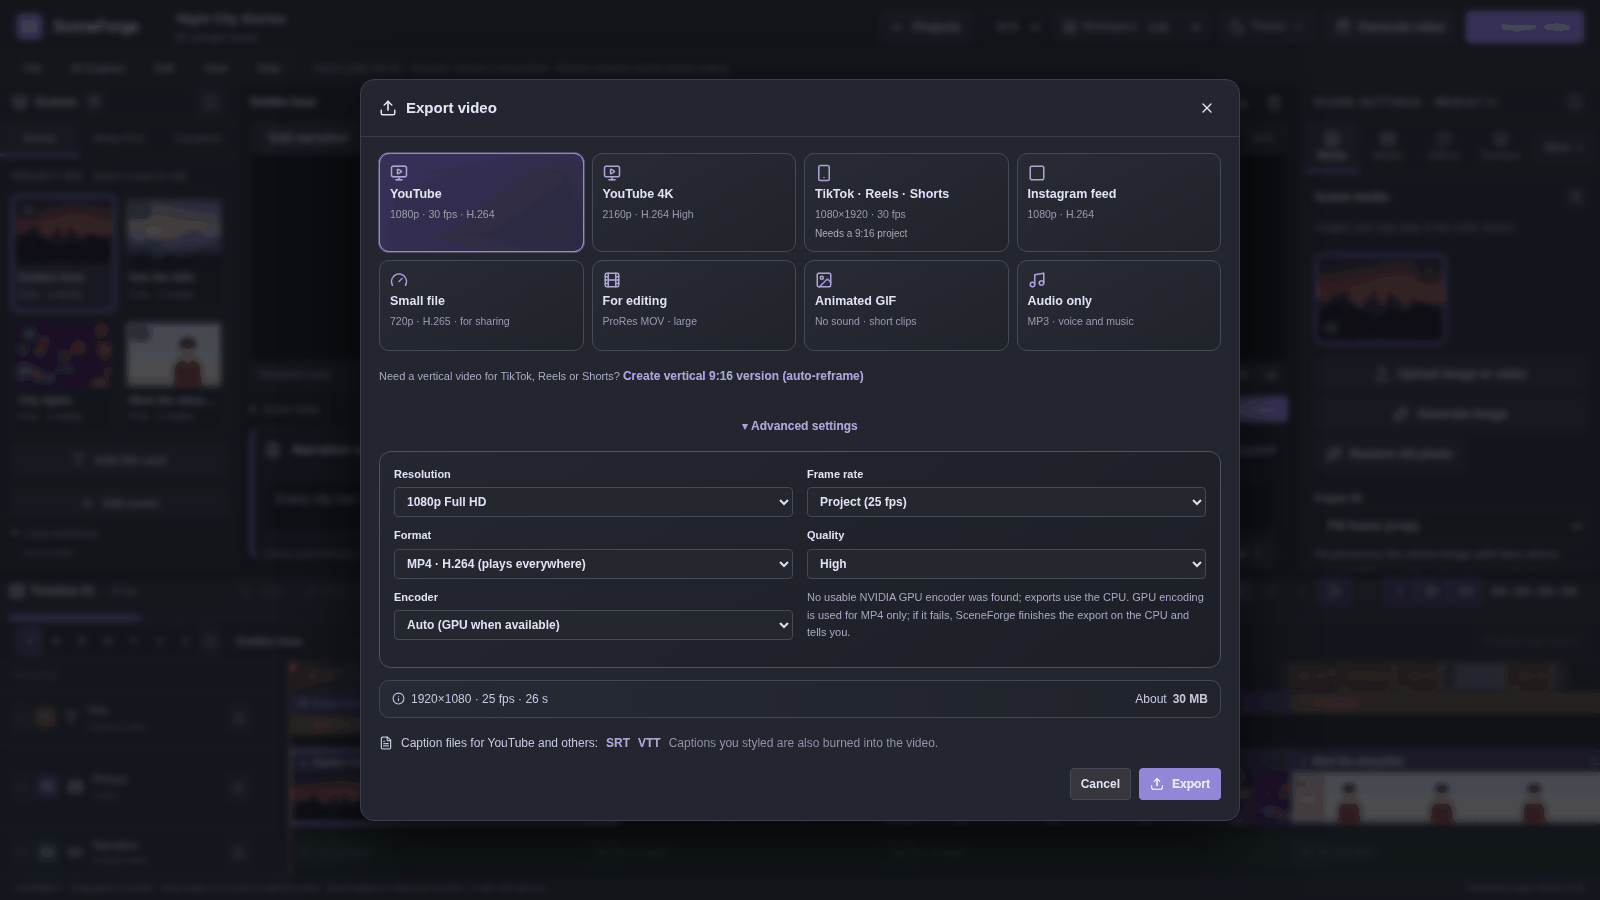Select the YouTube 1080p export preset
1600x900 pixels.
[x=481, y=202]
